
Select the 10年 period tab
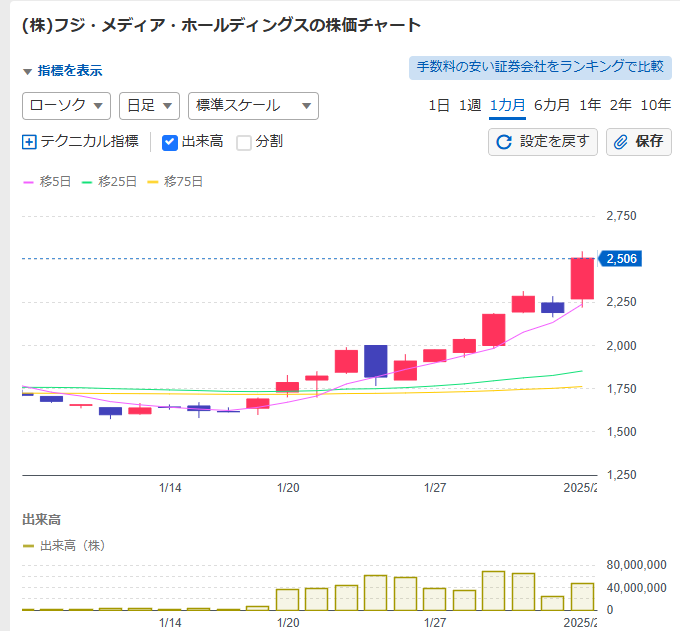point(656,105)
